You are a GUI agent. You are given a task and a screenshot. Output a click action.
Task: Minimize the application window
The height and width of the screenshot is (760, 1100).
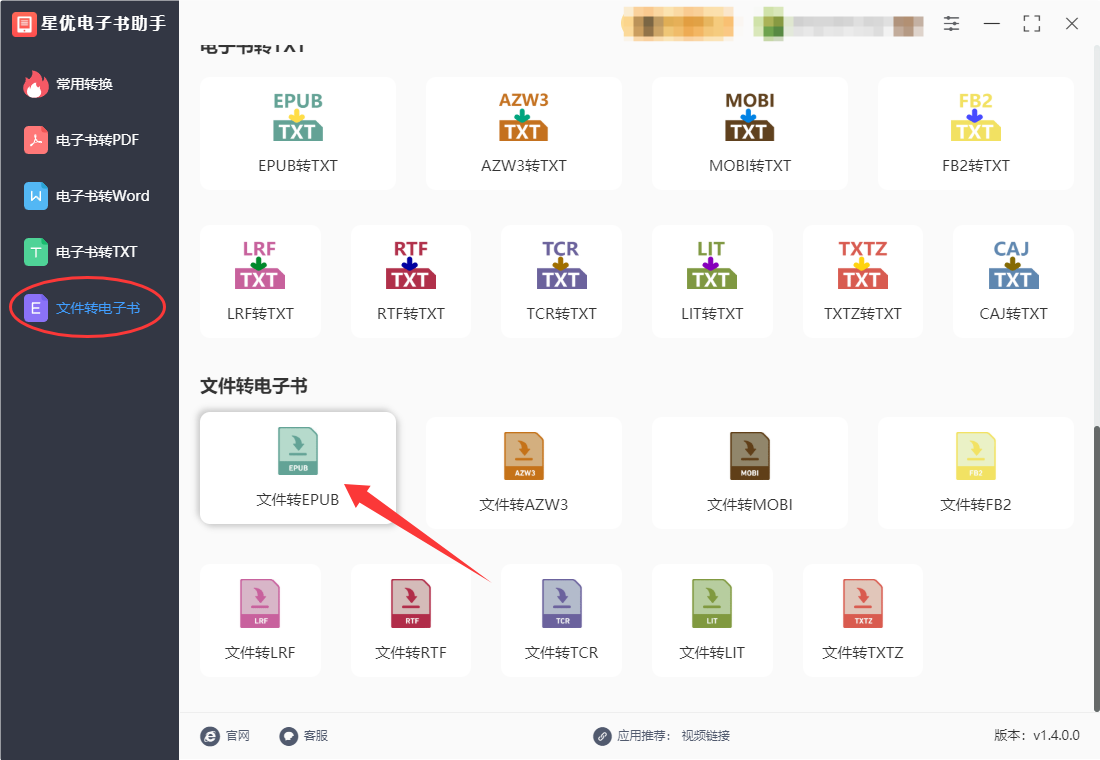click(x=991, y=24)
